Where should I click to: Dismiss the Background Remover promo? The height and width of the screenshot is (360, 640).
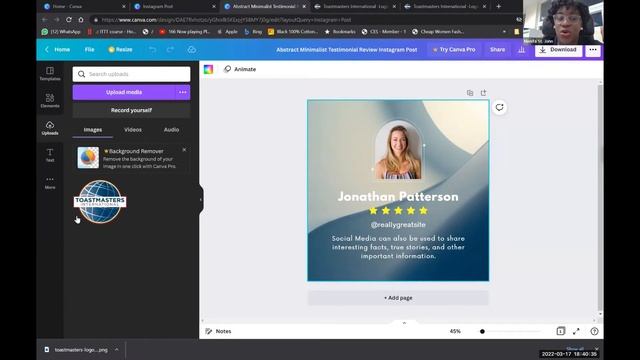point(184,150)
